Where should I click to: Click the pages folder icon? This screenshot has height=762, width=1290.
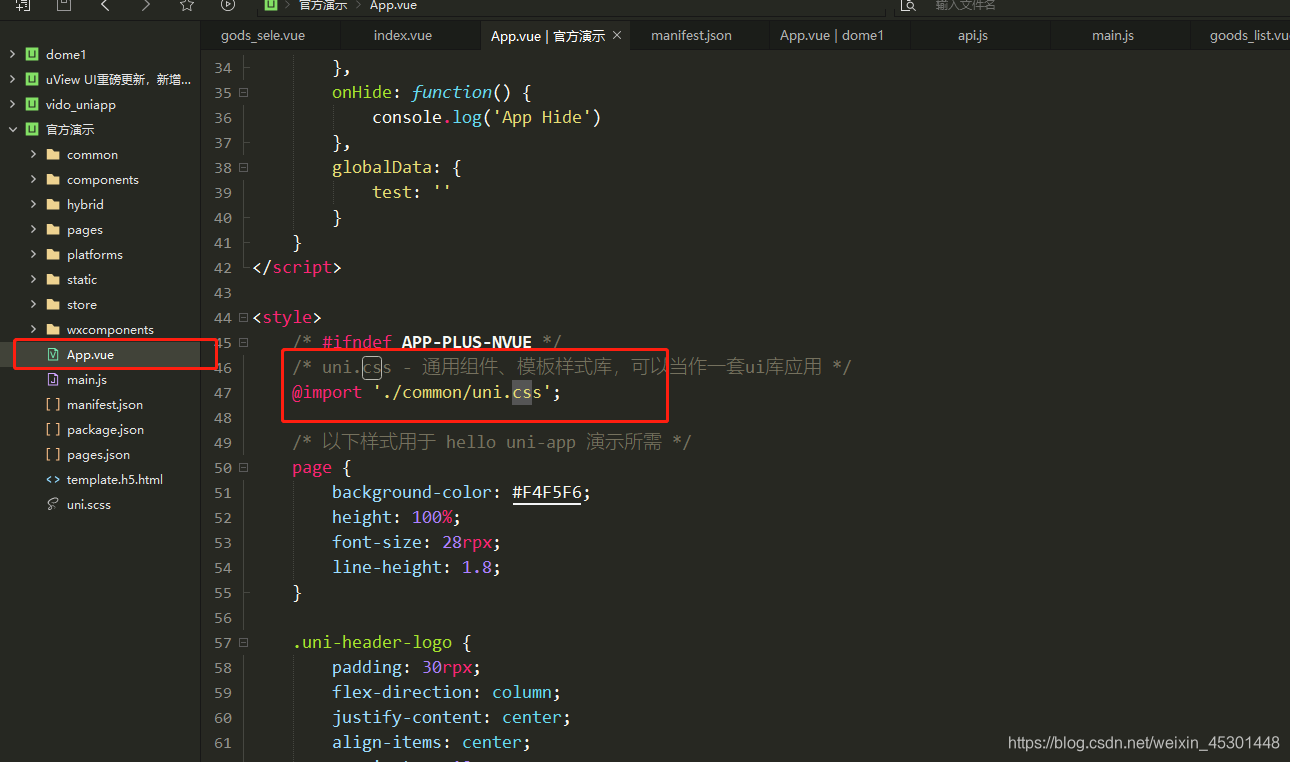53,229
